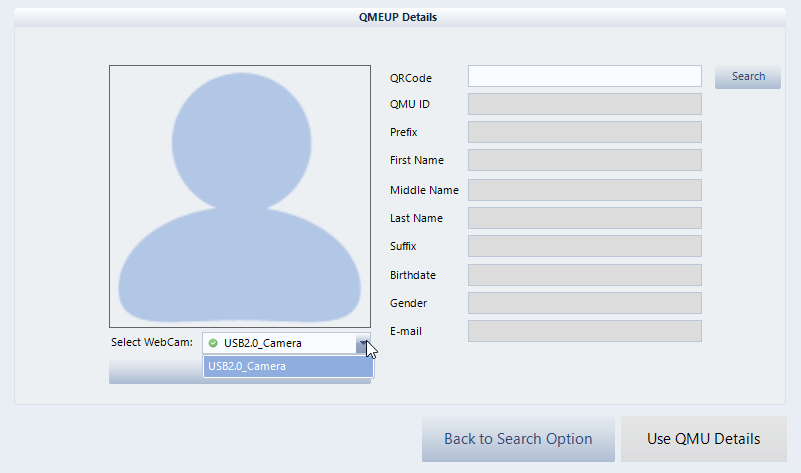
Task: Choose USB2.0_Camera from the open dropdown list
Action: (x=288, y=367)
